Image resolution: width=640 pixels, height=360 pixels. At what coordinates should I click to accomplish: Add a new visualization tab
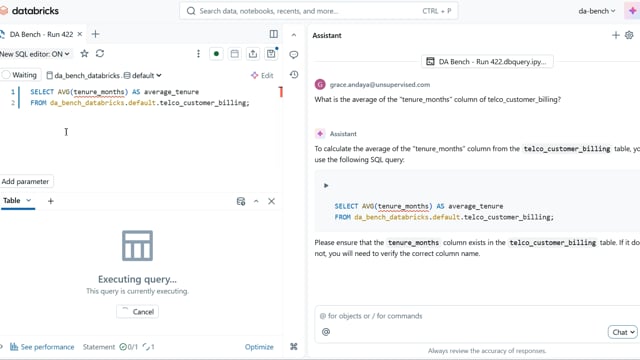pos(51,201)
